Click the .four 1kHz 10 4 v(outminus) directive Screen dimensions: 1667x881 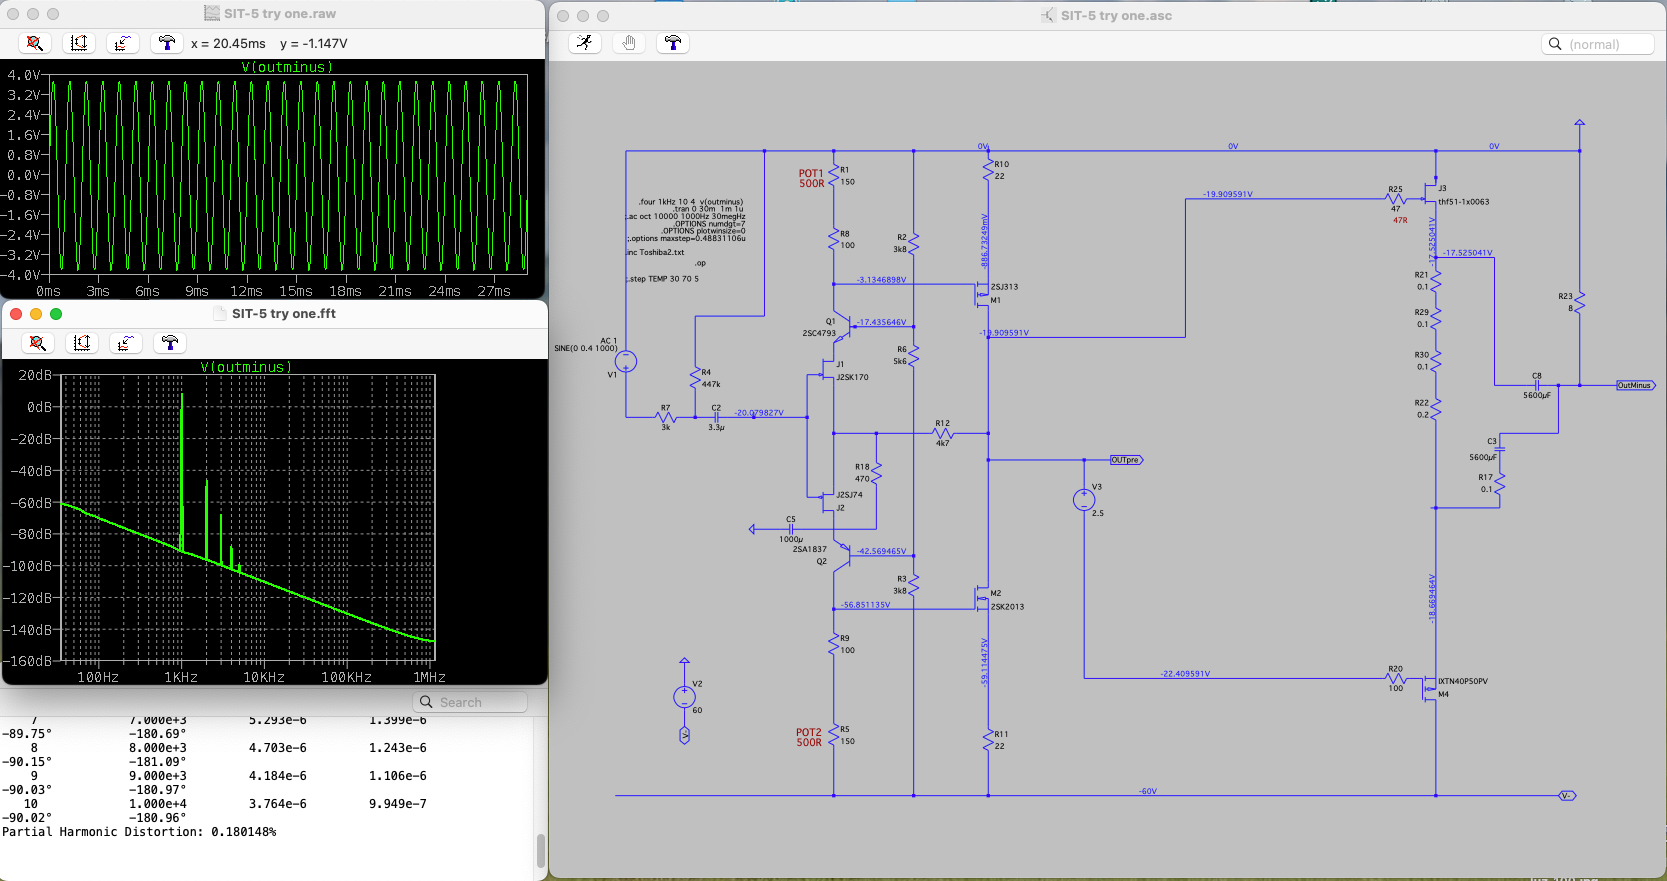pos(691,202)
